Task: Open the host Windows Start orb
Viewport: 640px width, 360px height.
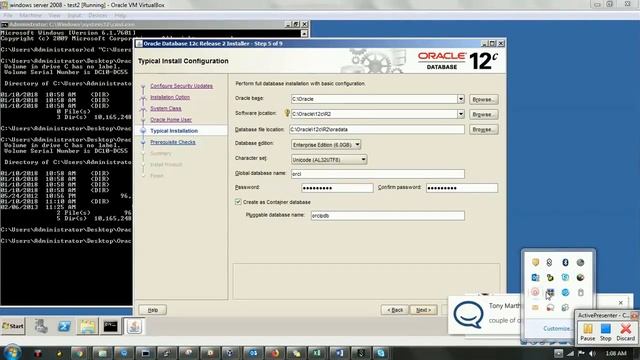Action: 12,353
